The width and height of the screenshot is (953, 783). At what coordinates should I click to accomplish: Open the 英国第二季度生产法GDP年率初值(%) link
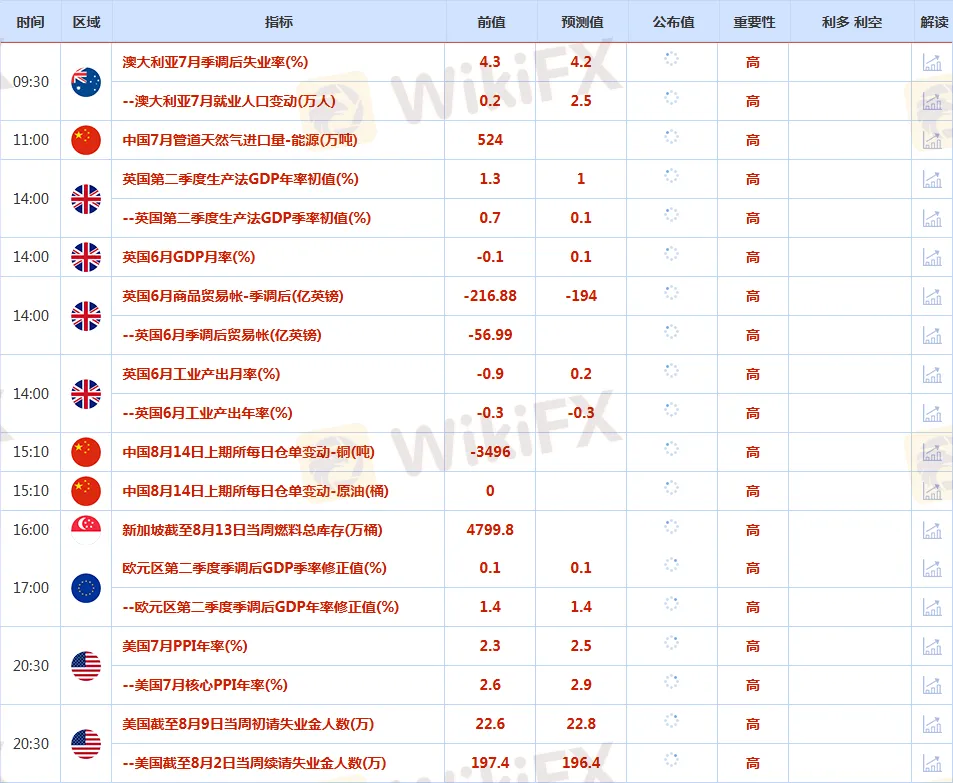point(240,179)
